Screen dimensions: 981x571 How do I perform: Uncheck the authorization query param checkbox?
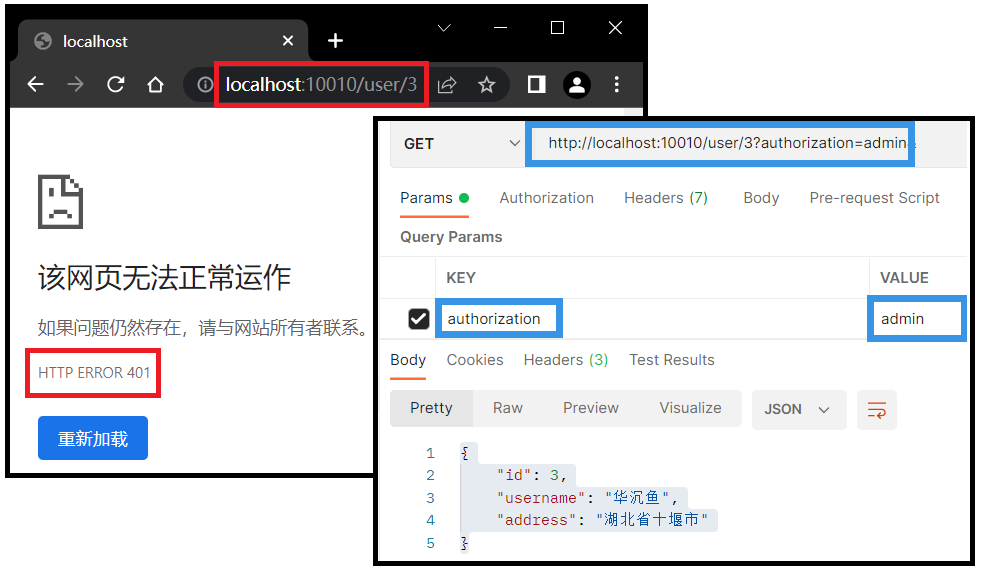(x=419, y=319)
